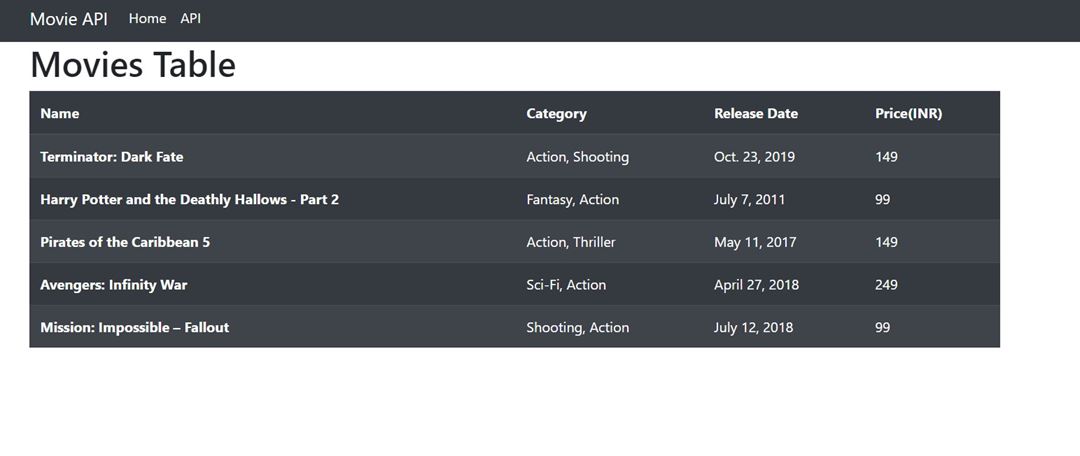Click the Release Date column header
1080x456 pixels.
click(756, 114)
